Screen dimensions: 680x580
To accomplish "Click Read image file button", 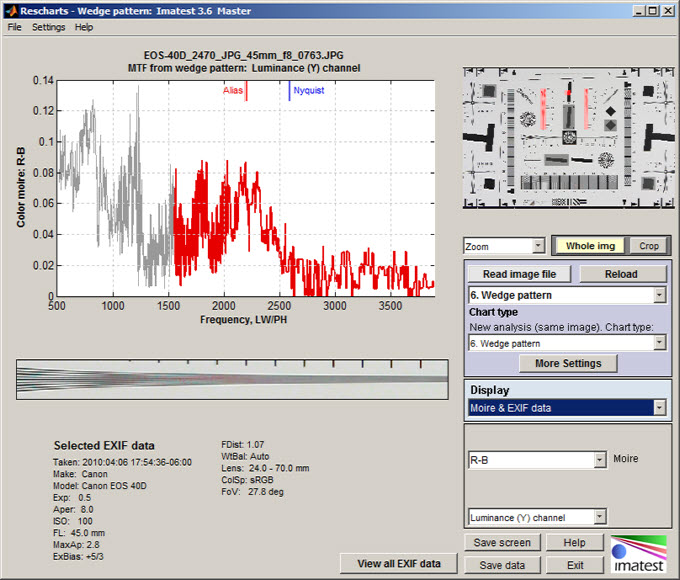I will point(519,274).
